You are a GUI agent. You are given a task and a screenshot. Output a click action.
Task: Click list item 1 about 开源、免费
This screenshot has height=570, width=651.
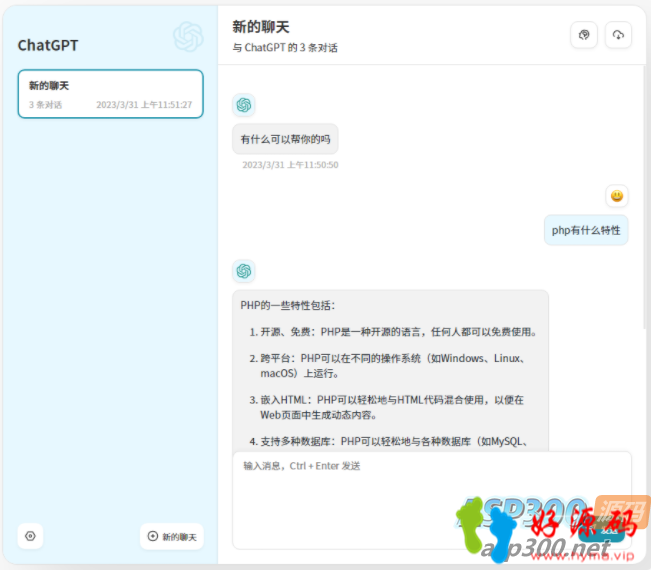click(x=393, y=332)
